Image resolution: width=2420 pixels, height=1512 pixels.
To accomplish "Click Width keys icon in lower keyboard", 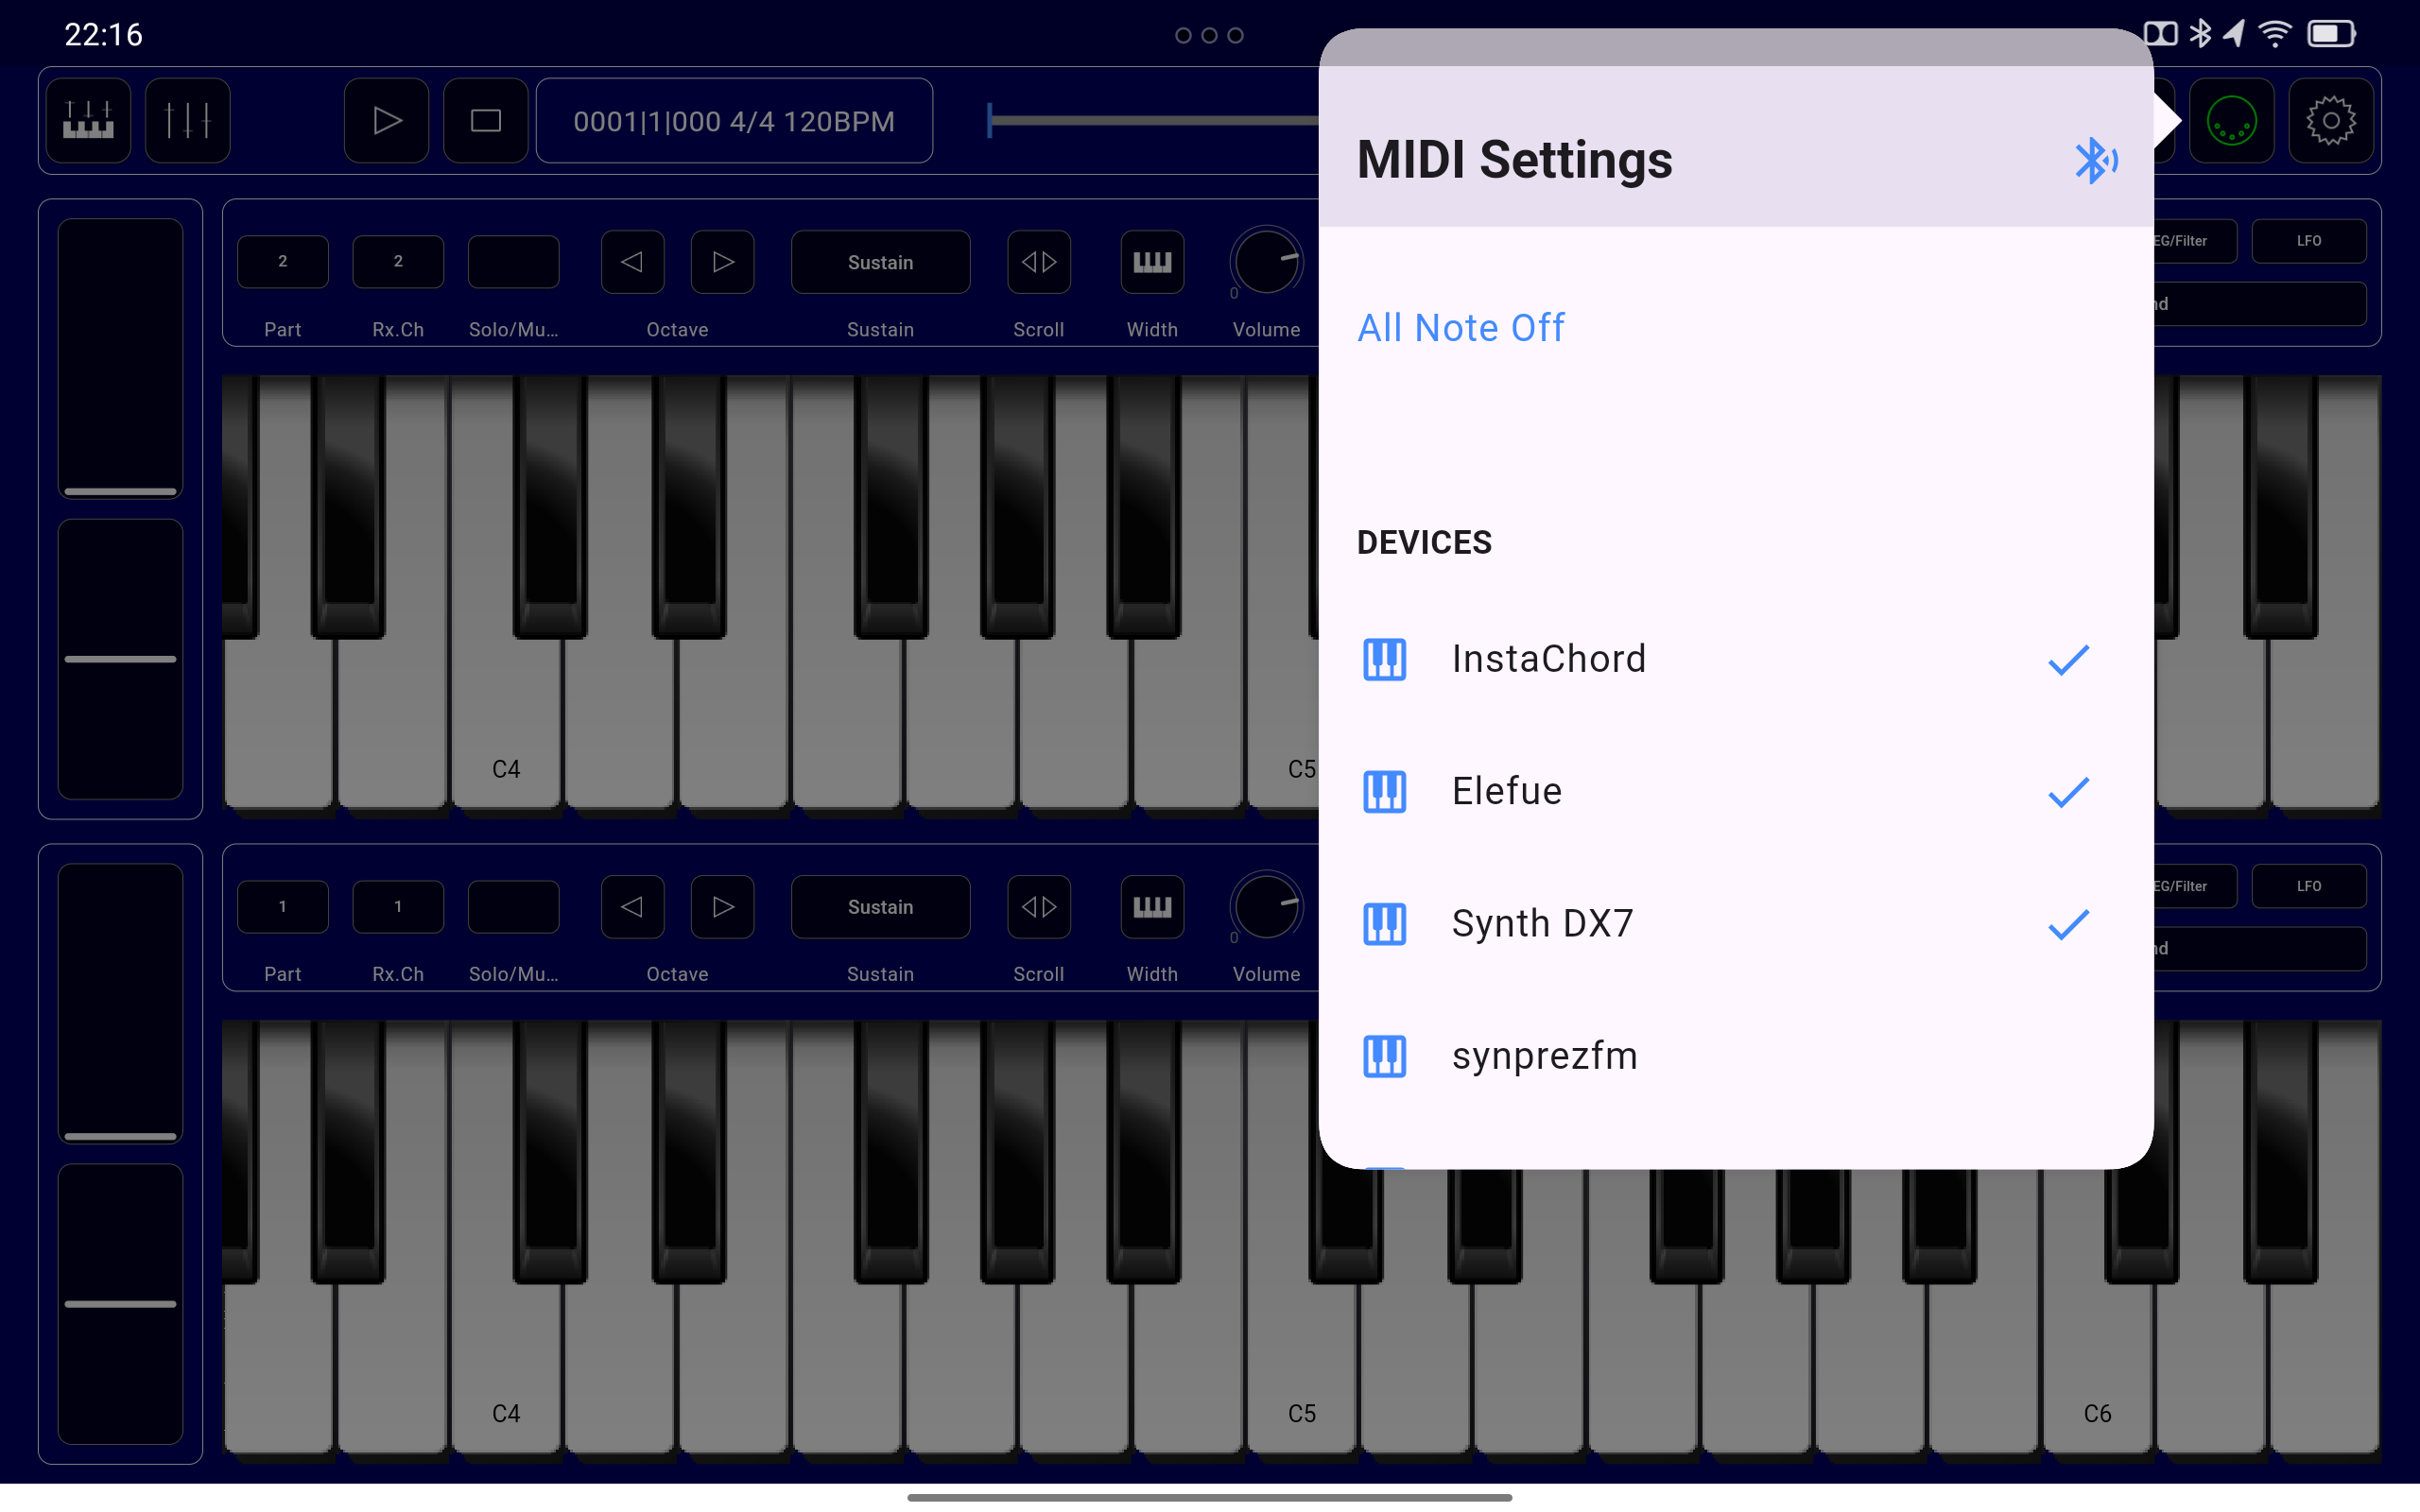I will click(x=1152, y=907).
